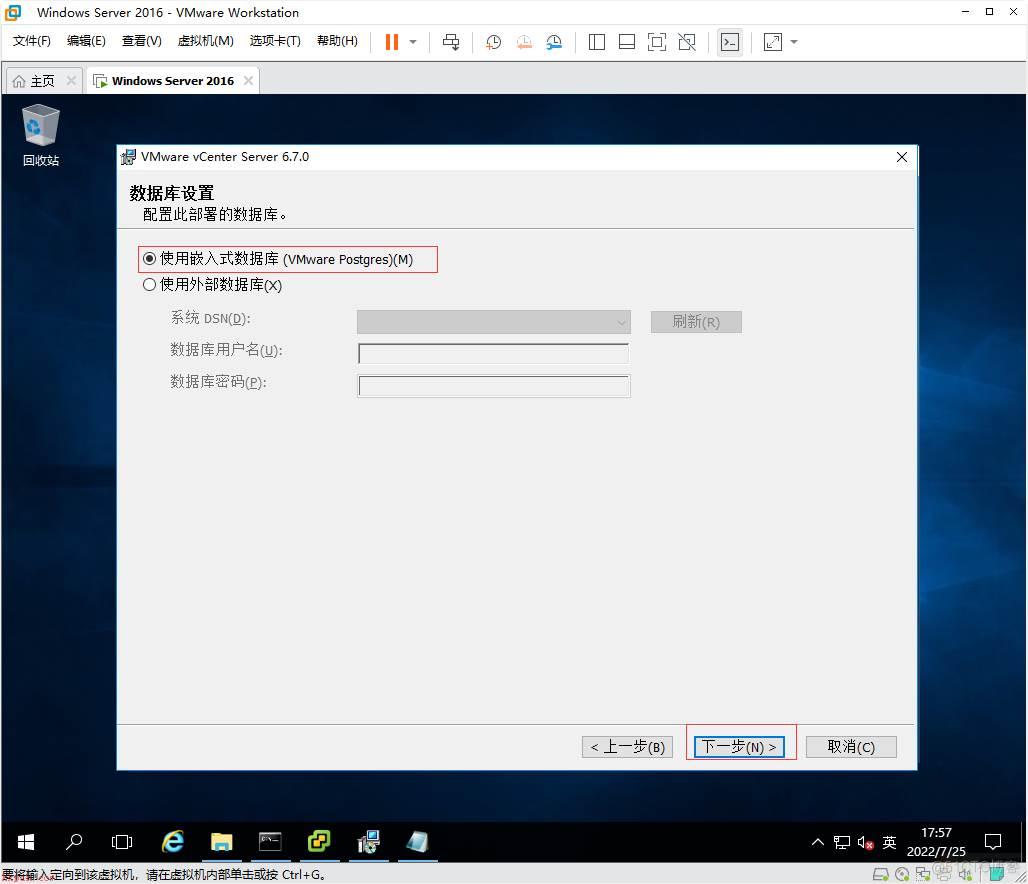This screenshot has width=1028, height=884.
Task: Focus the 数据库密码 field
Action: (x=494, y=386)
